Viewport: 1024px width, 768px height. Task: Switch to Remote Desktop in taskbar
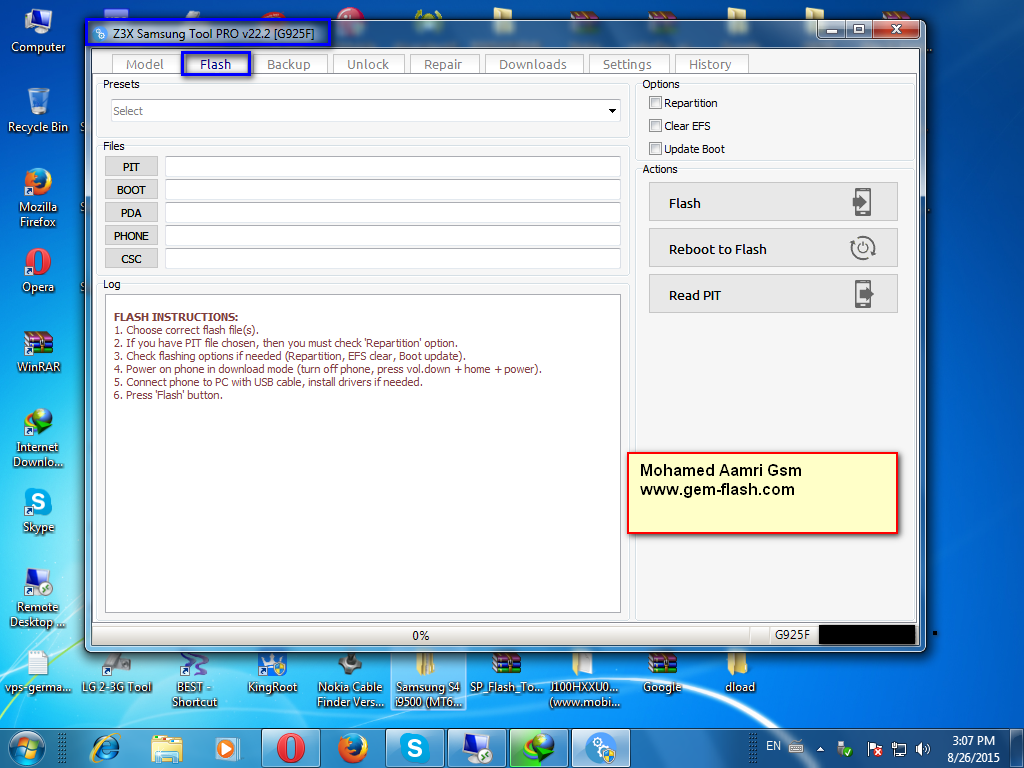(x=477, y=748)
